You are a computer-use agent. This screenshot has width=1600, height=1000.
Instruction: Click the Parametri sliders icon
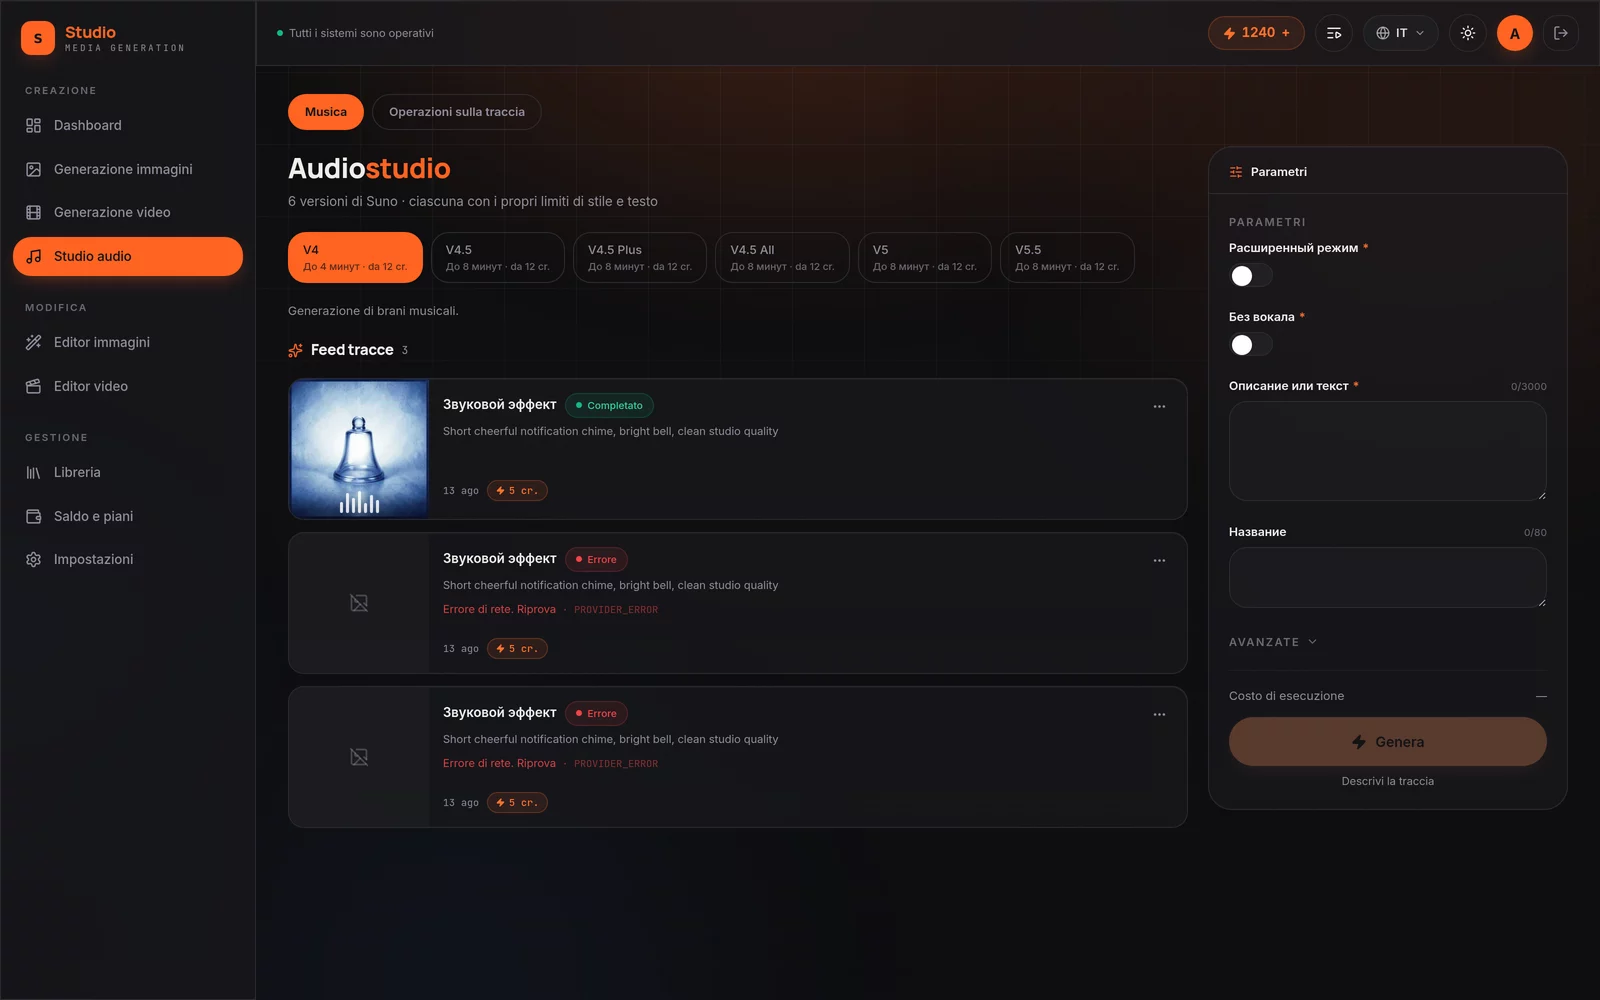(1236, 172)
